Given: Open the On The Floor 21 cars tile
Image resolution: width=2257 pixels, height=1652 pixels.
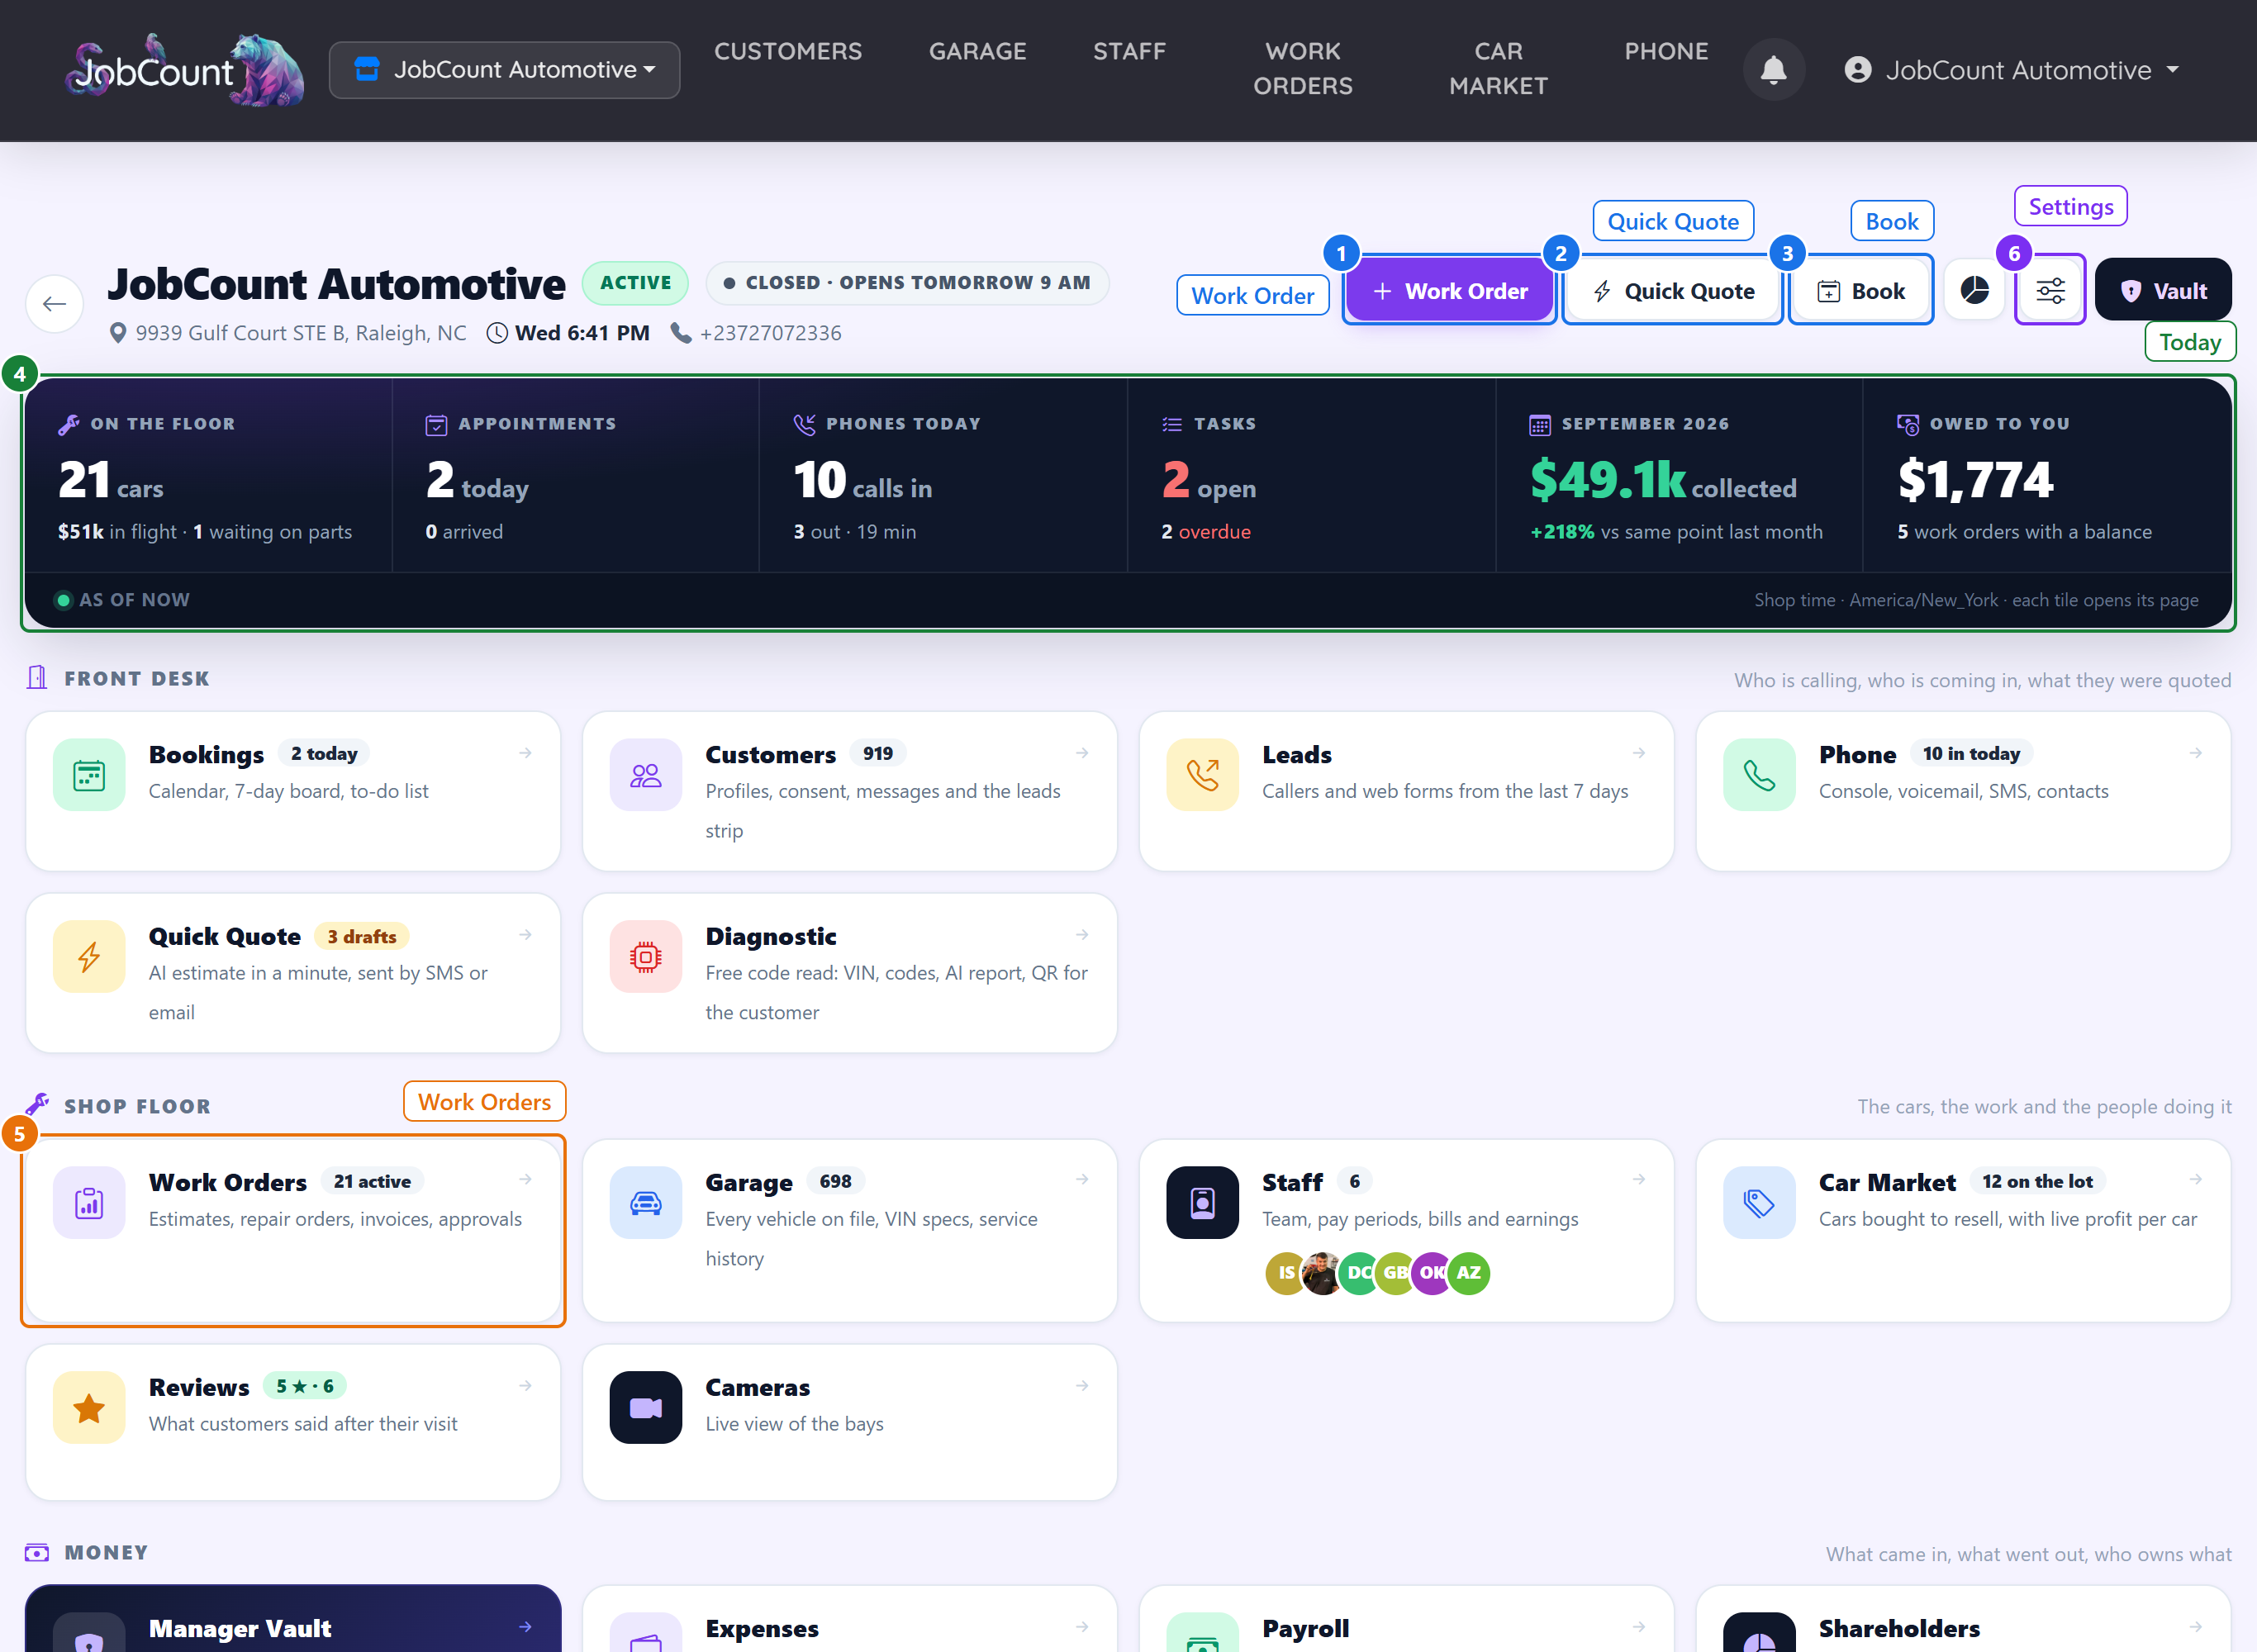Looking at the screenshot, I should pyautogui.click(x=208, y=476).
